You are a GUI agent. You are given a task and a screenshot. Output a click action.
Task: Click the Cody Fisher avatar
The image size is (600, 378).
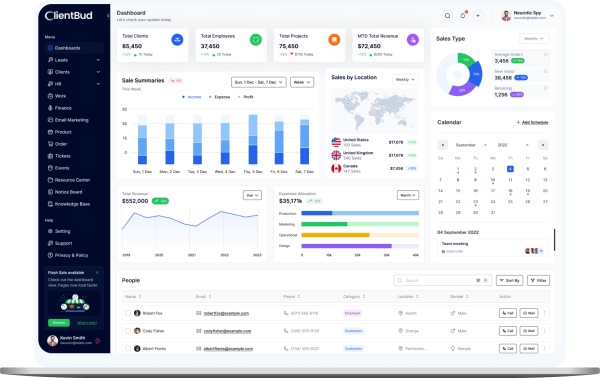click(137, 331)
